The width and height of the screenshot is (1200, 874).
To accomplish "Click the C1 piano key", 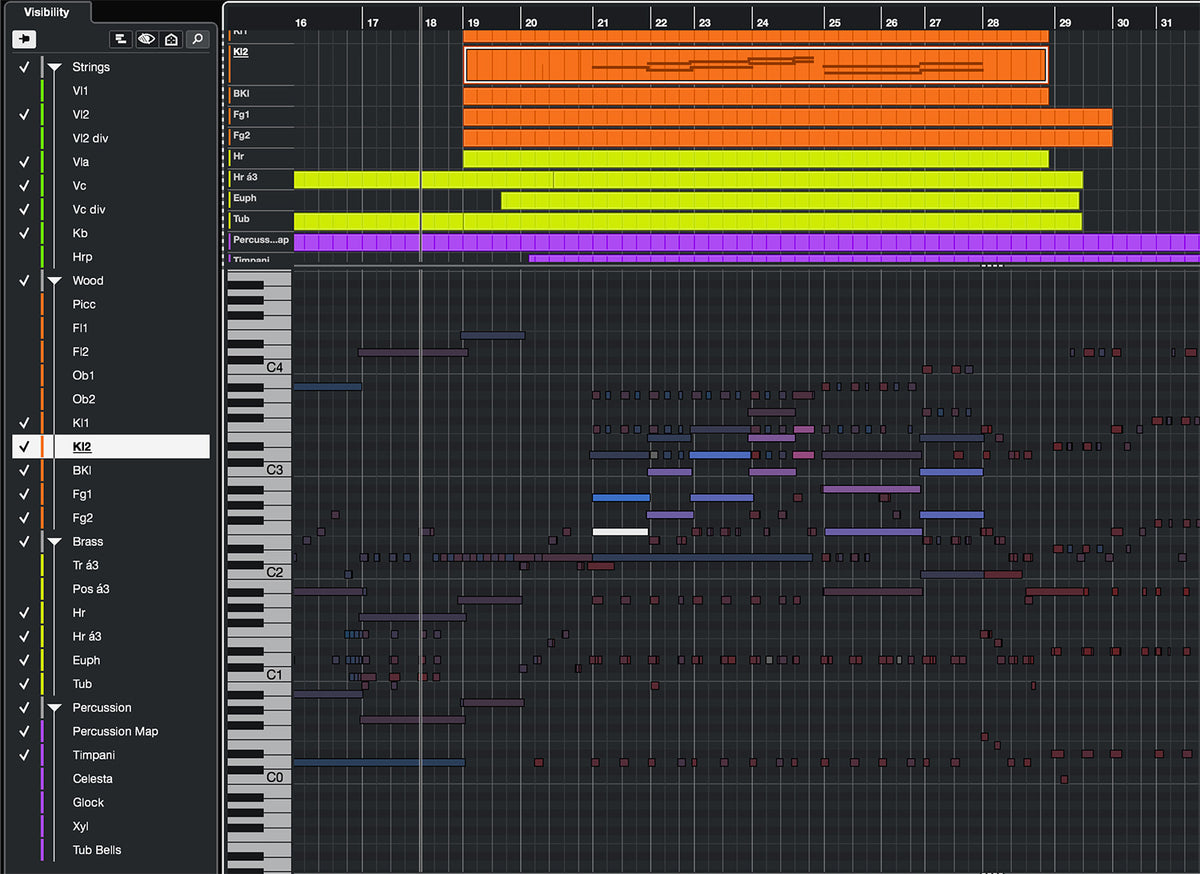I will [x=260, y=675].
